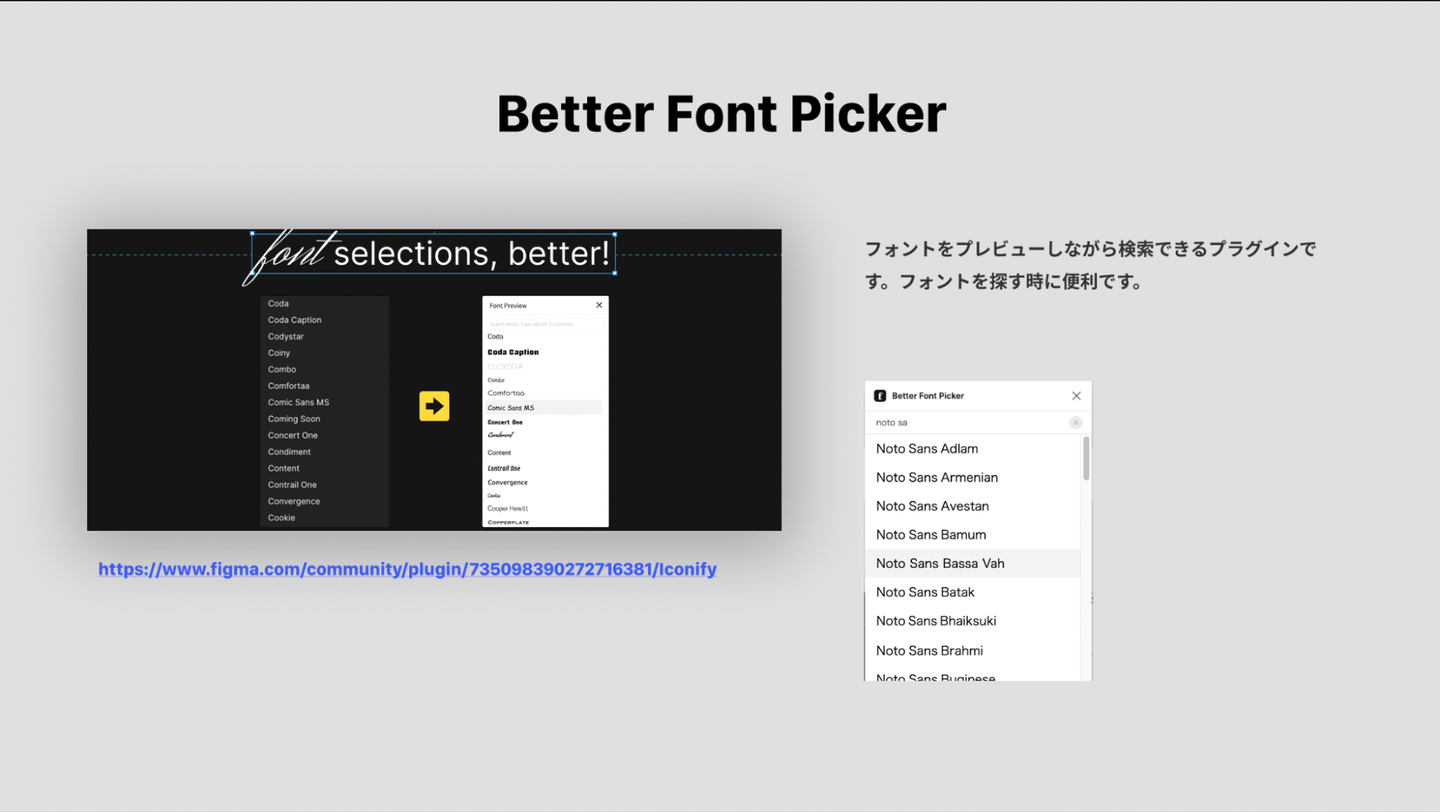Image resolution: width=1440 pixels, height=812 pixels.
Task: Pick Noto Sans Bamum in results
Action: [931, 535]
